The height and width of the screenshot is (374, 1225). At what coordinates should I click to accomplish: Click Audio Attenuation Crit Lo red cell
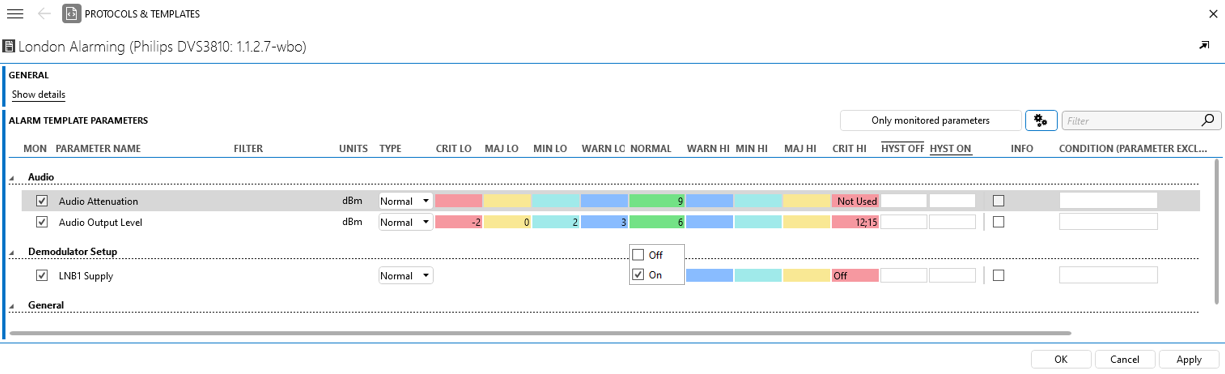point(458,201)
